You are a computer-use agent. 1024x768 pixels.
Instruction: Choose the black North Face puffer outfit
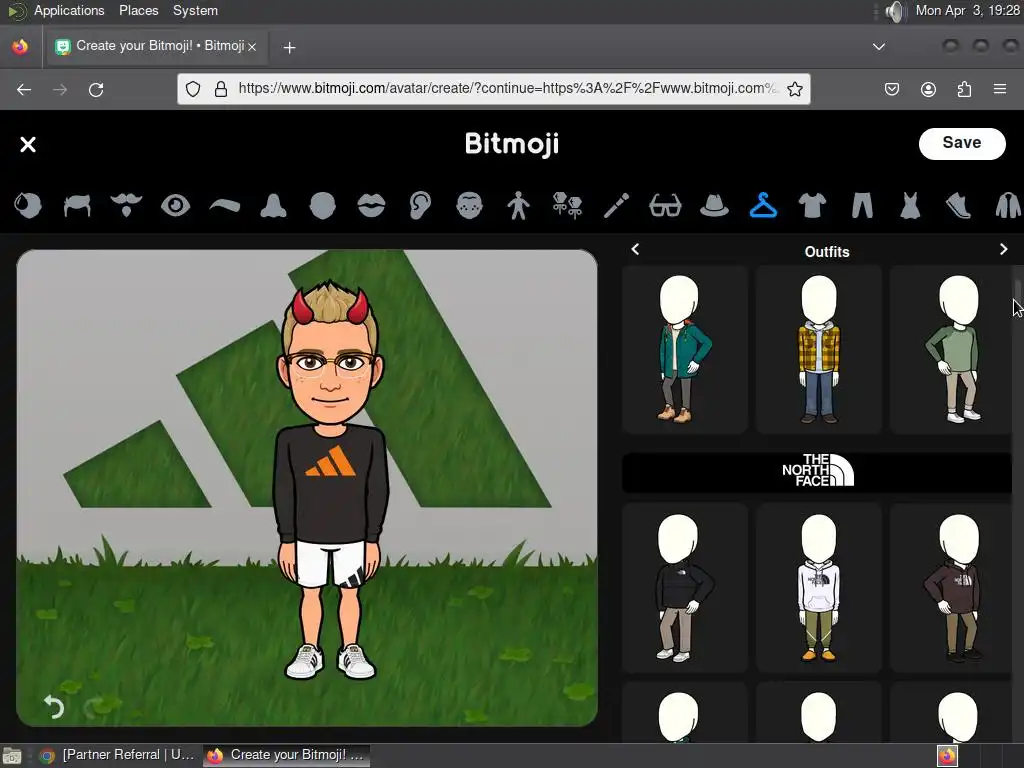click(x=684, y=588)
